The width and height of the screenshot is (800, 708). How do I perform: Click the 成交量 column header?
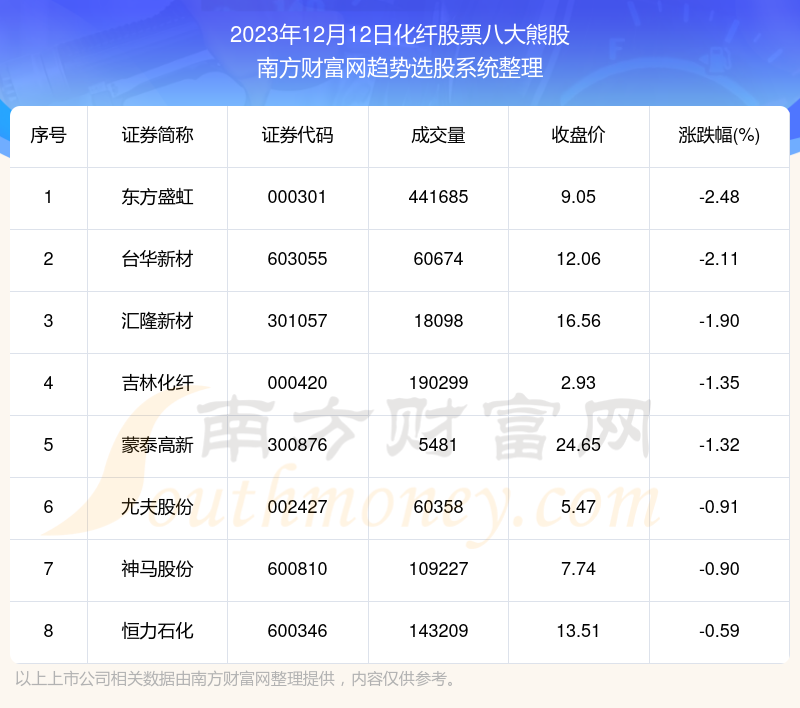(438, 136)
